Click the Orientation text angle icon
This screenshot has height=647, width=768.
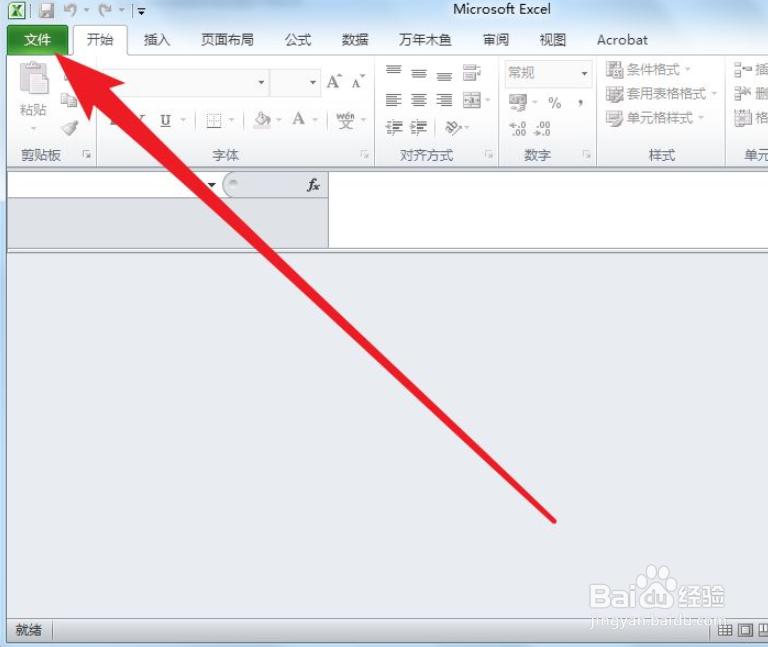tap(453, 128)
